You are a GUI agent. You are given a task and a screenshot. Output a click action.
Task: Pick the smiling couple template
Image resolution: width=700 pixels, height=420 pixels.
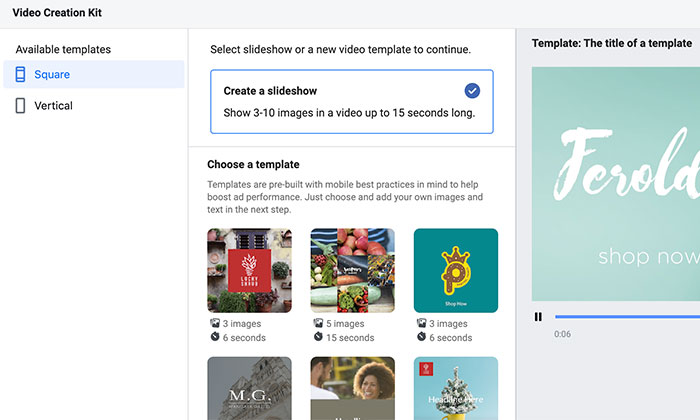pos(353,388)
